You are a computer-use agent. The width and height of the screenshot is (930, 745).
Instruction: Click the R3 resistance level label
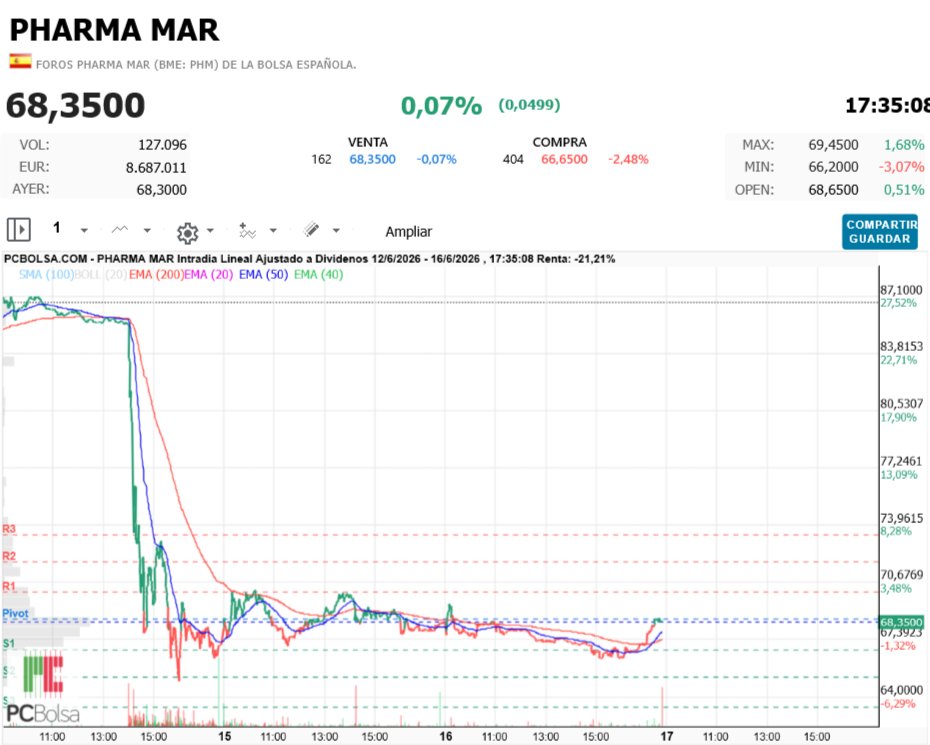[x=9, y=529]
